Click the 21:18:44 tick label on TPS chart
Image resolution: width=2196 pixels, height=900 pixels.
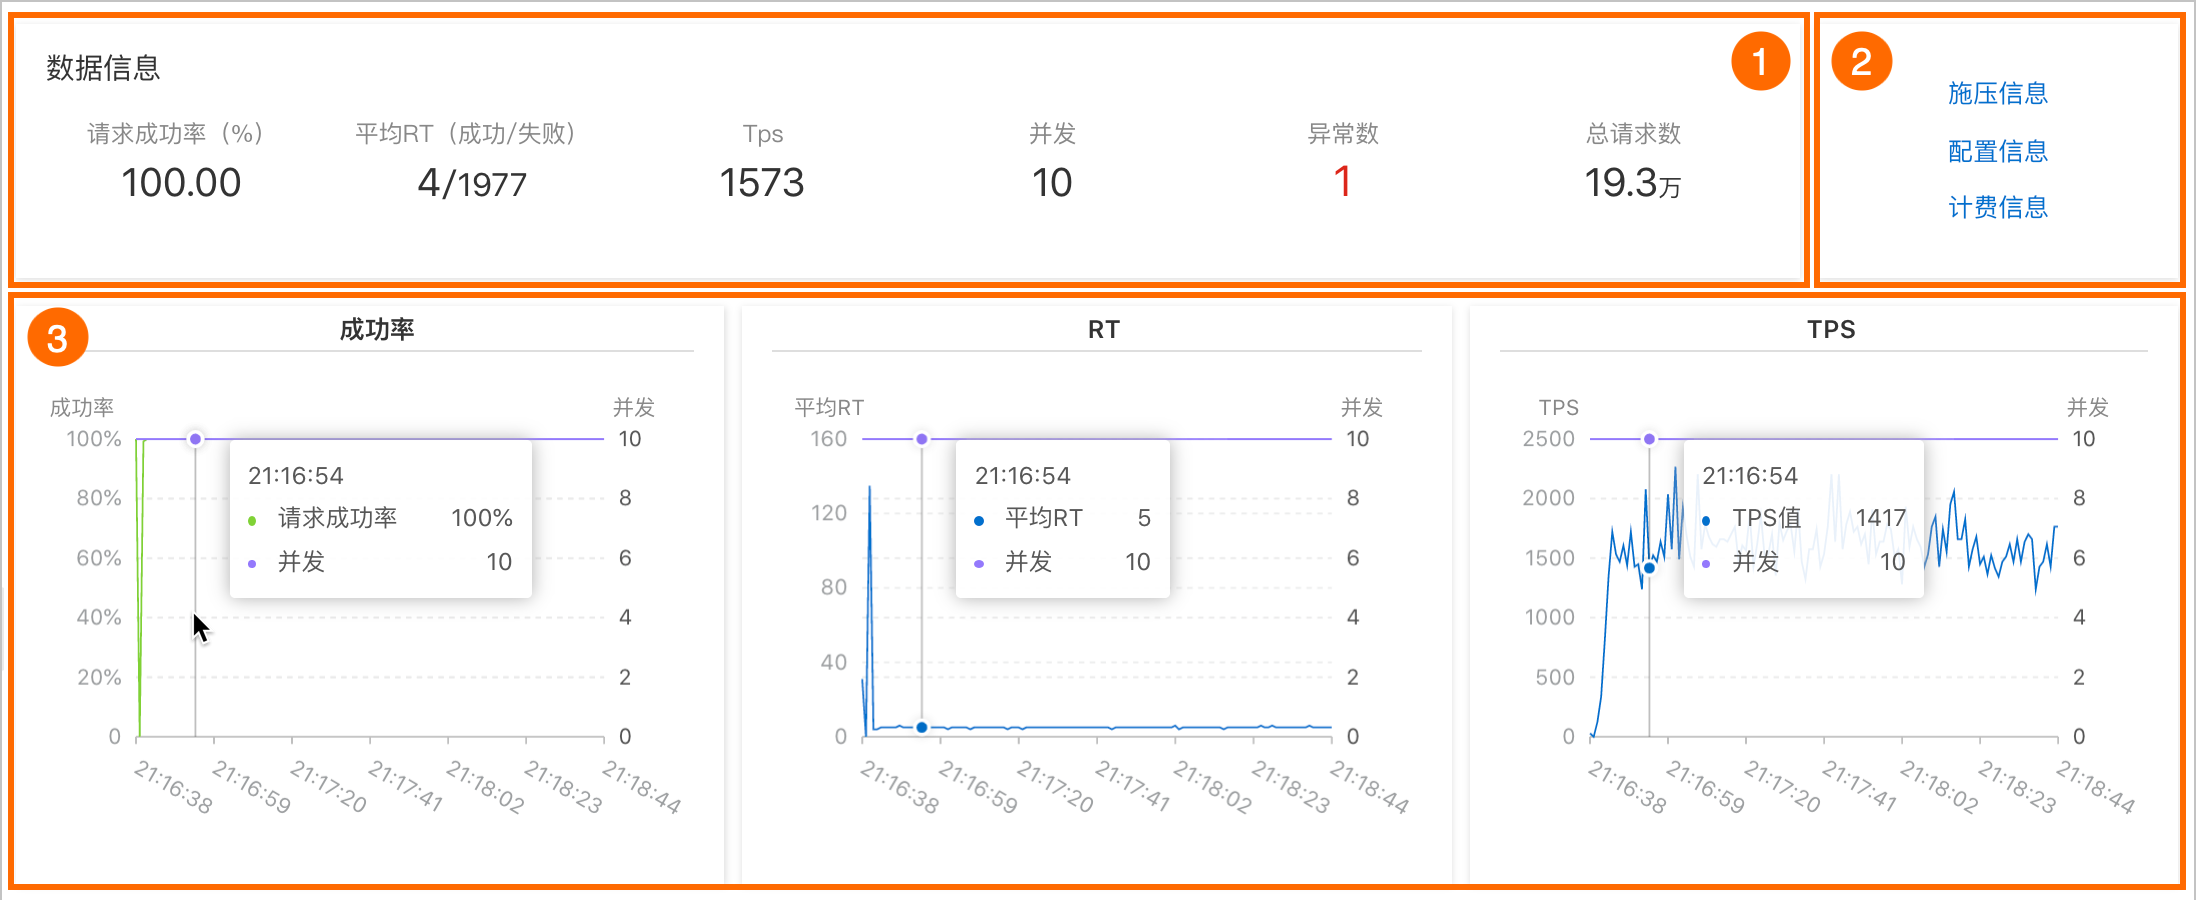[2095, 787]
